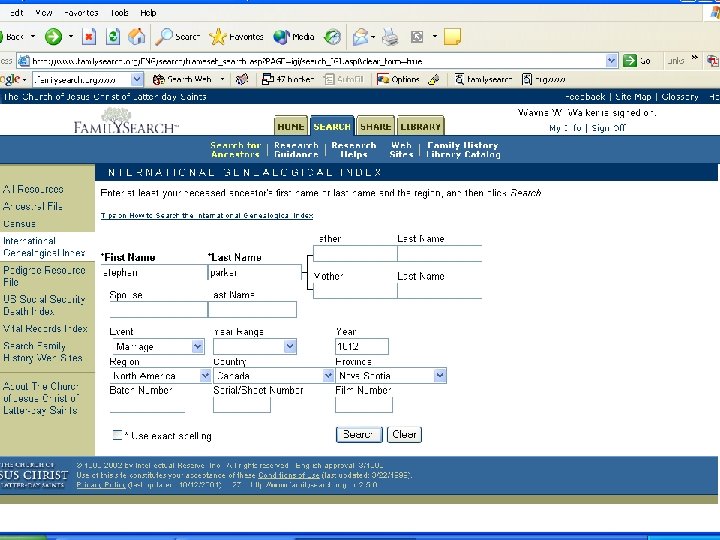Print the page with printer icon
The image size is (720, 540).
390,37
